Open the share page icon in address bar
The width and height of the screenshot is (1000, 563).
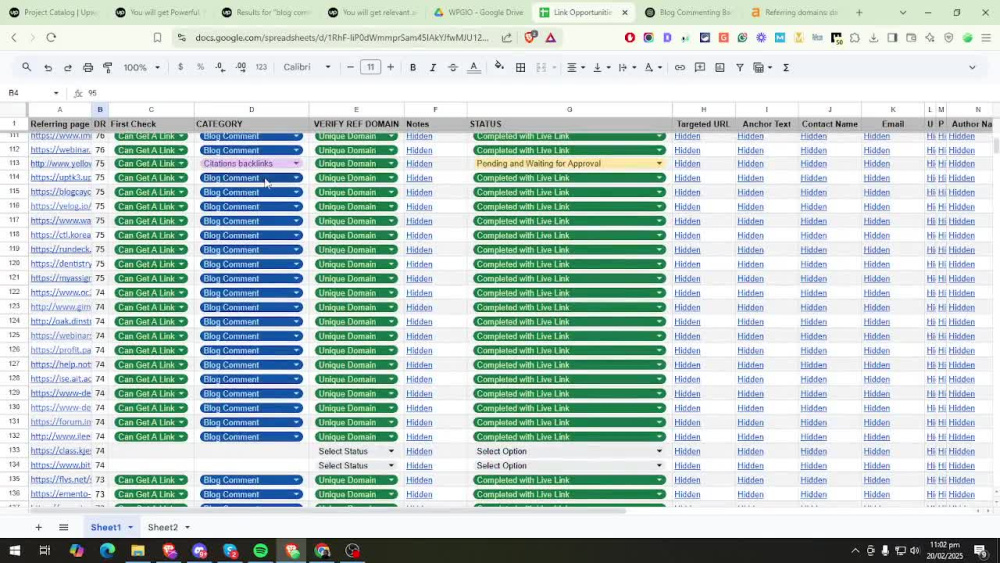506,38
